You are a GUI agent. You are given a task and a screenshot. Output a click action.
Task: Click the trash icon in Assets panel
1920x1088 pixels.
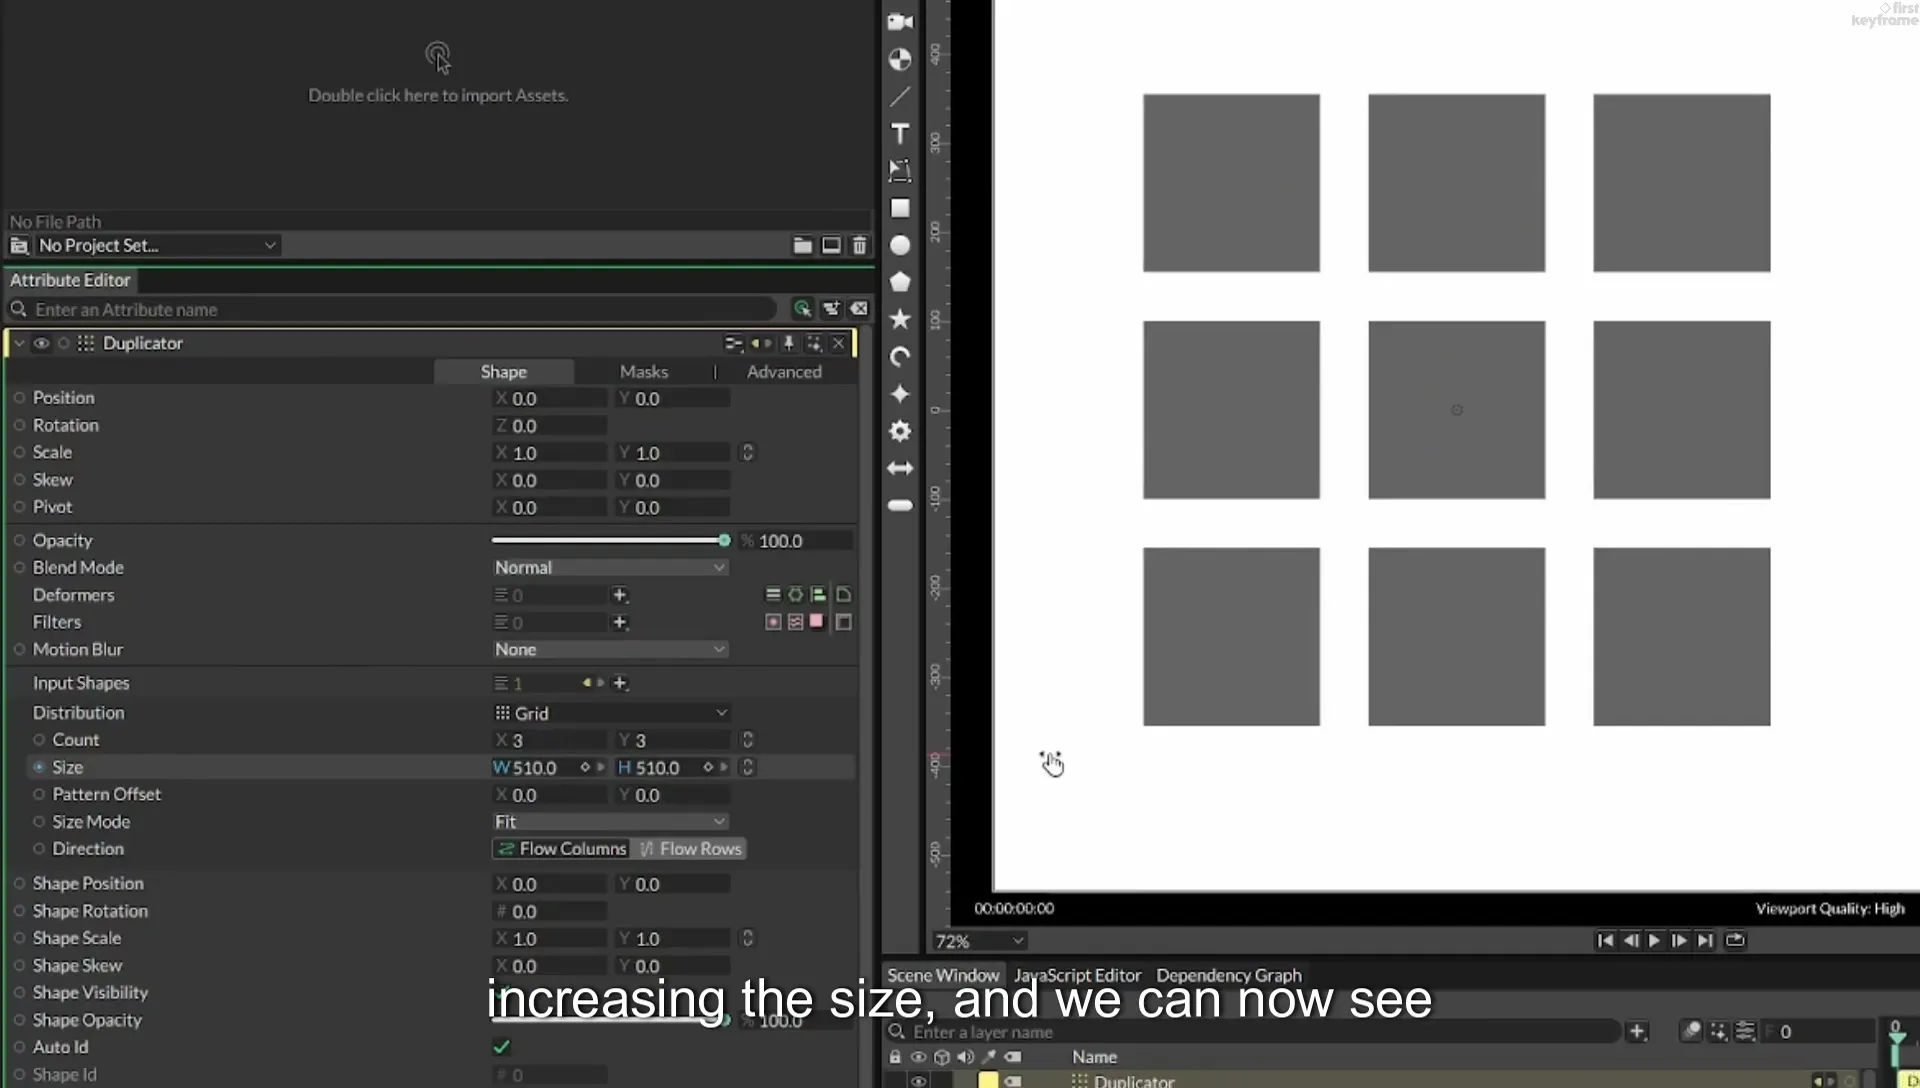click(x=859, y=245)
